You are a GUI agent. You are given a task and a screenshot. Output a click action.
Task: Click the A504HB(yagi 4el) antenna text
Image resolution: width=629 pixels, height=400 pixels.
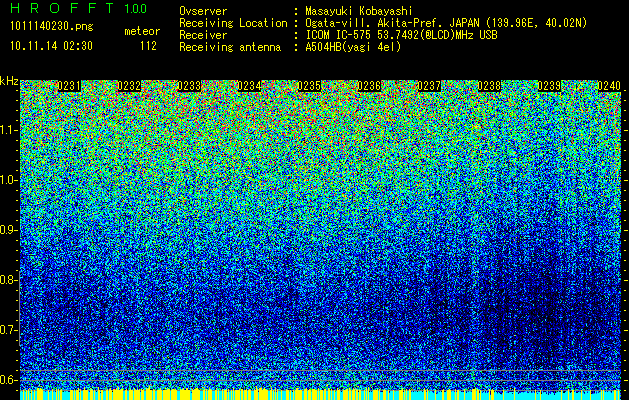pos(353,47)
